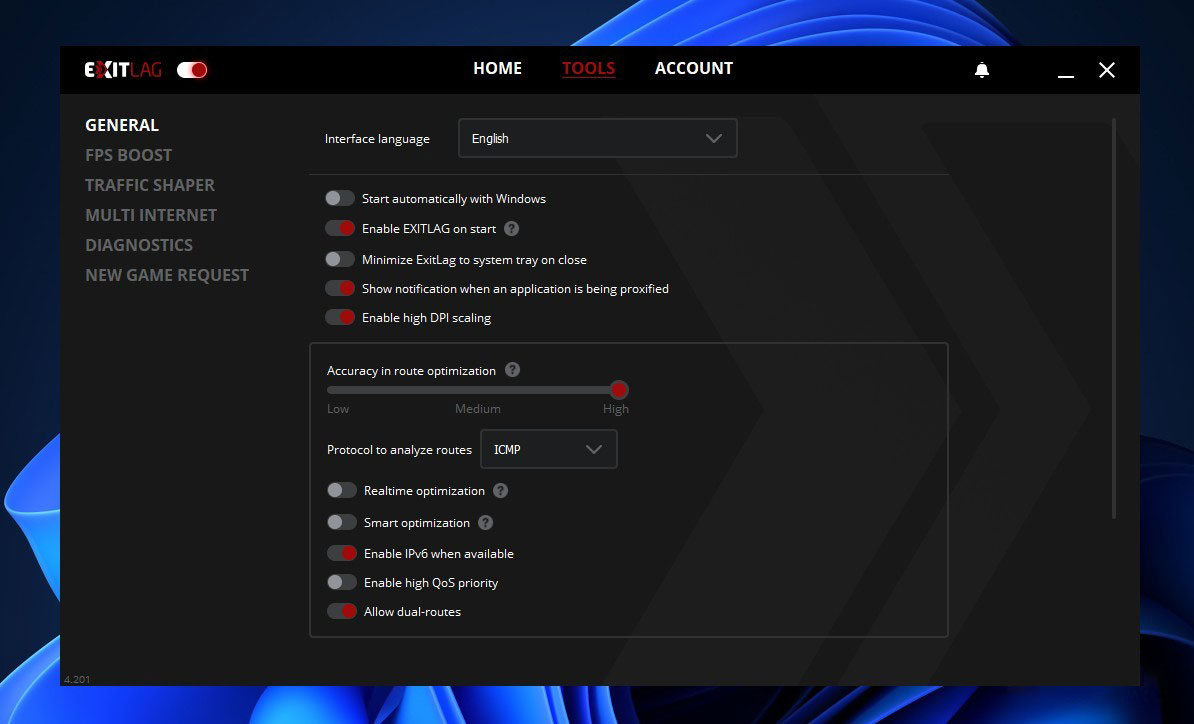Open the ACCOUNT tab

click(693, 68)
